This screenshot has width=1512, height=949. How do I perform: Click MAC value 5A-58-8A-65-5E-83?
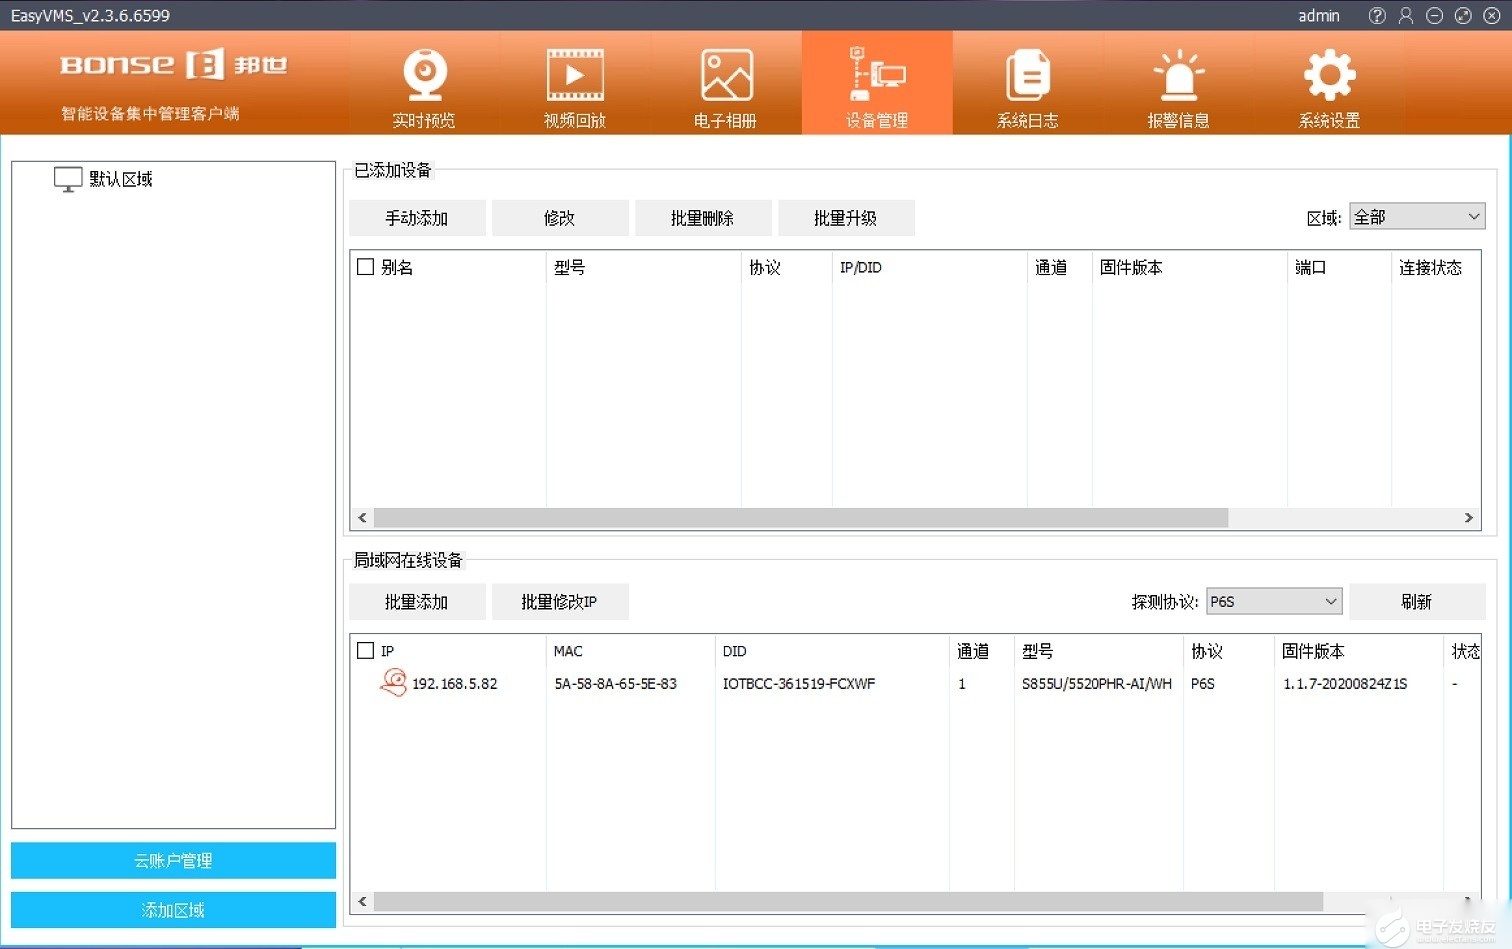coord(615,684)
